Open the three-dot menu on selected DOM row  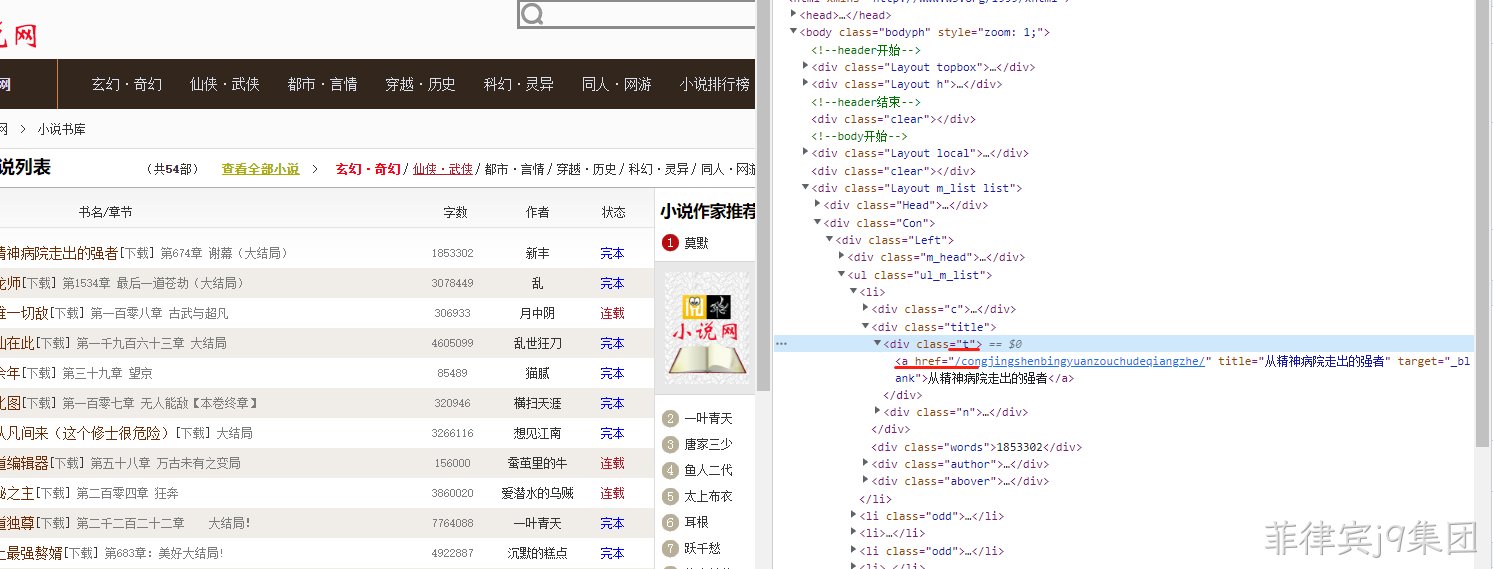[782, 344]
